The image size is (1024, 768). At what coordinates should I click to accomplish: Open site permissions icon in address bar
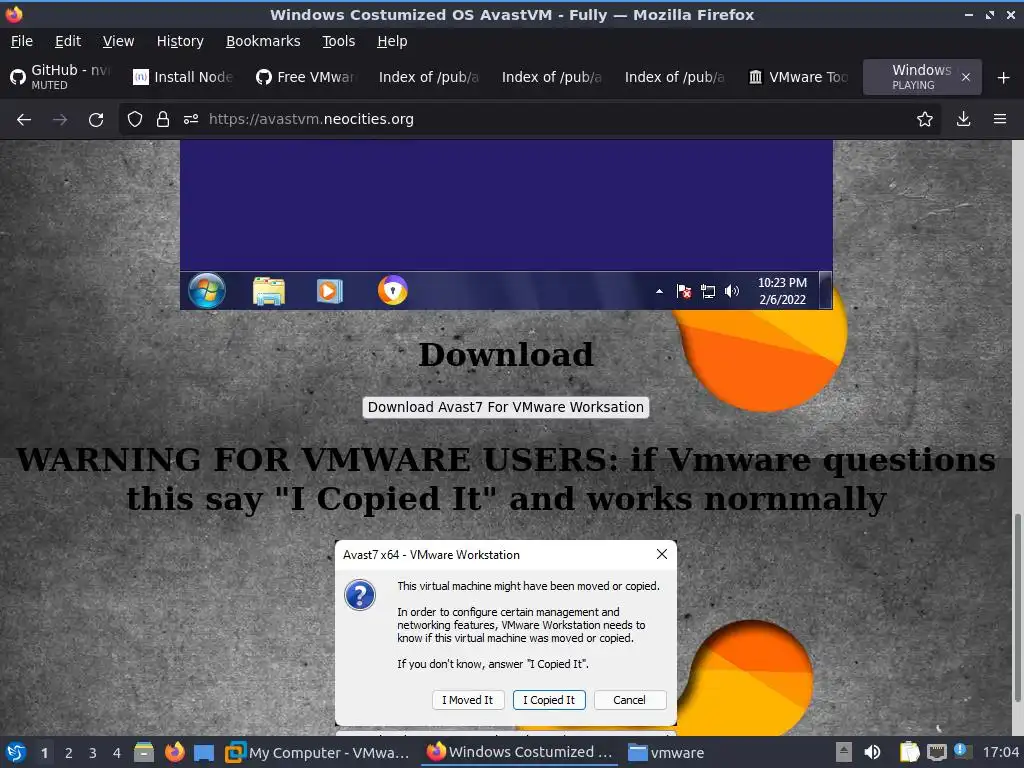191,120
